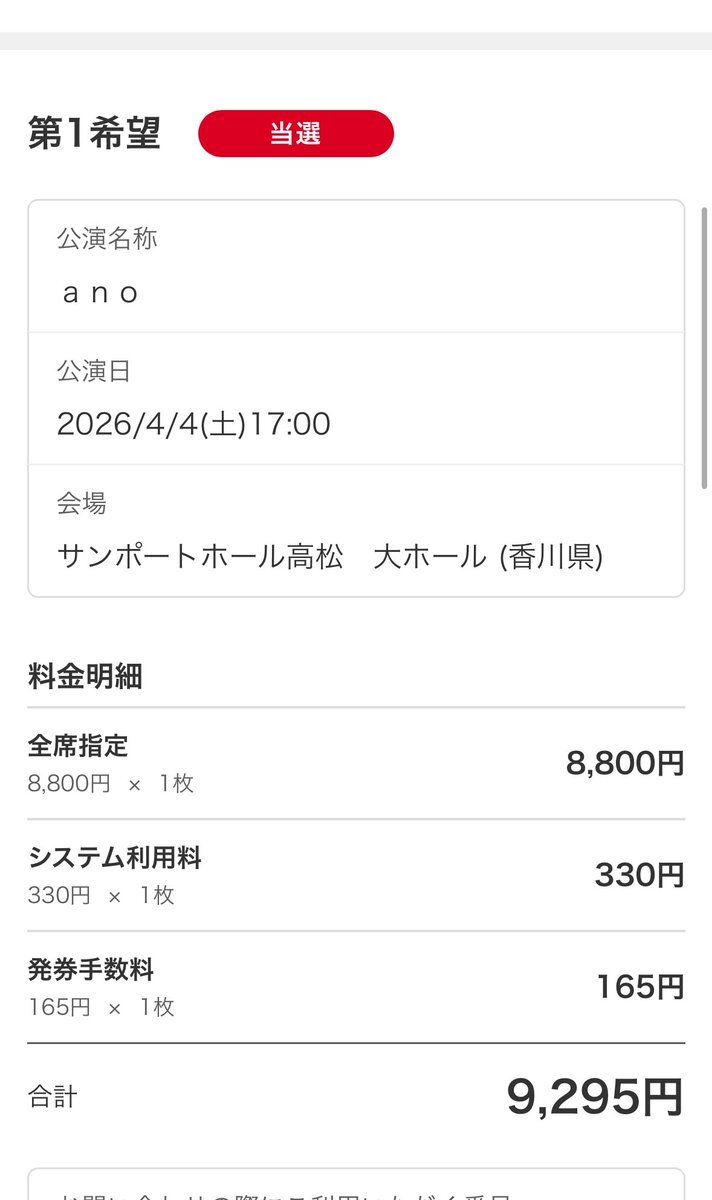
Task: Click the 全席指定 fee item label
Action: pos(78,745)
